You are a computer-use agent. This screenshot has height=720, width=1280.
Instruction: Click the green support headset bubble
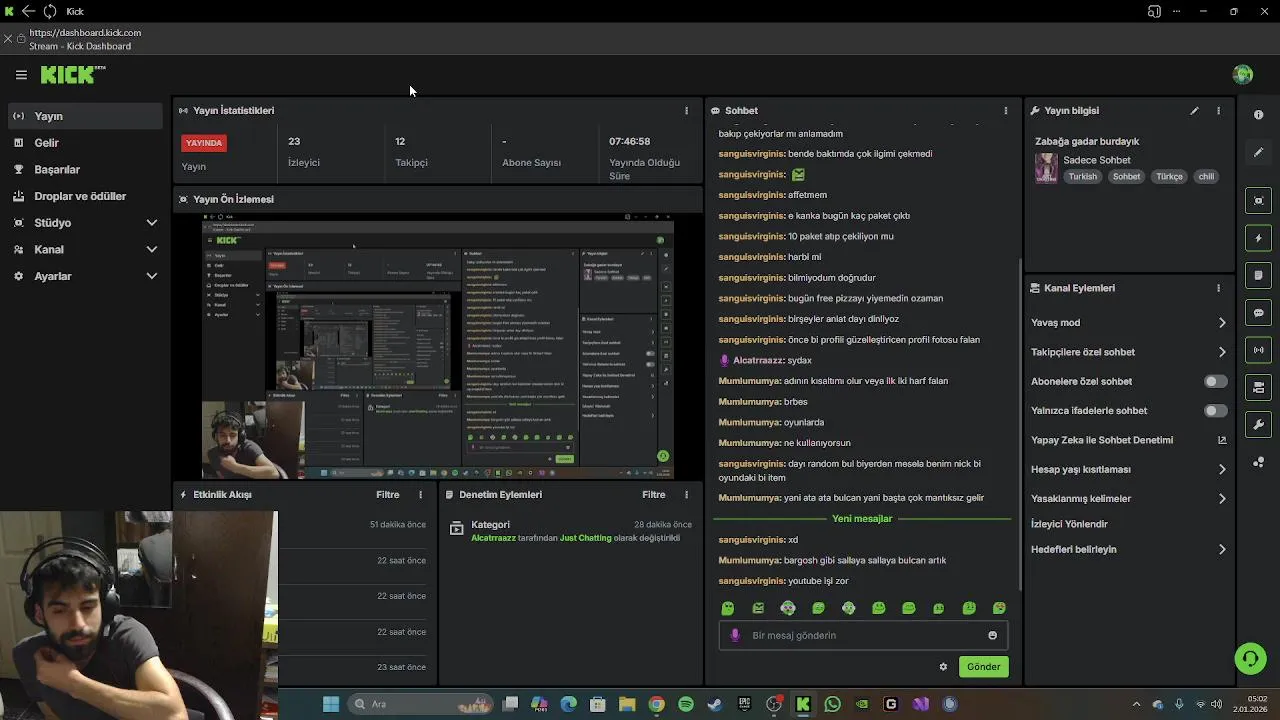click(x=1250, y=658)
